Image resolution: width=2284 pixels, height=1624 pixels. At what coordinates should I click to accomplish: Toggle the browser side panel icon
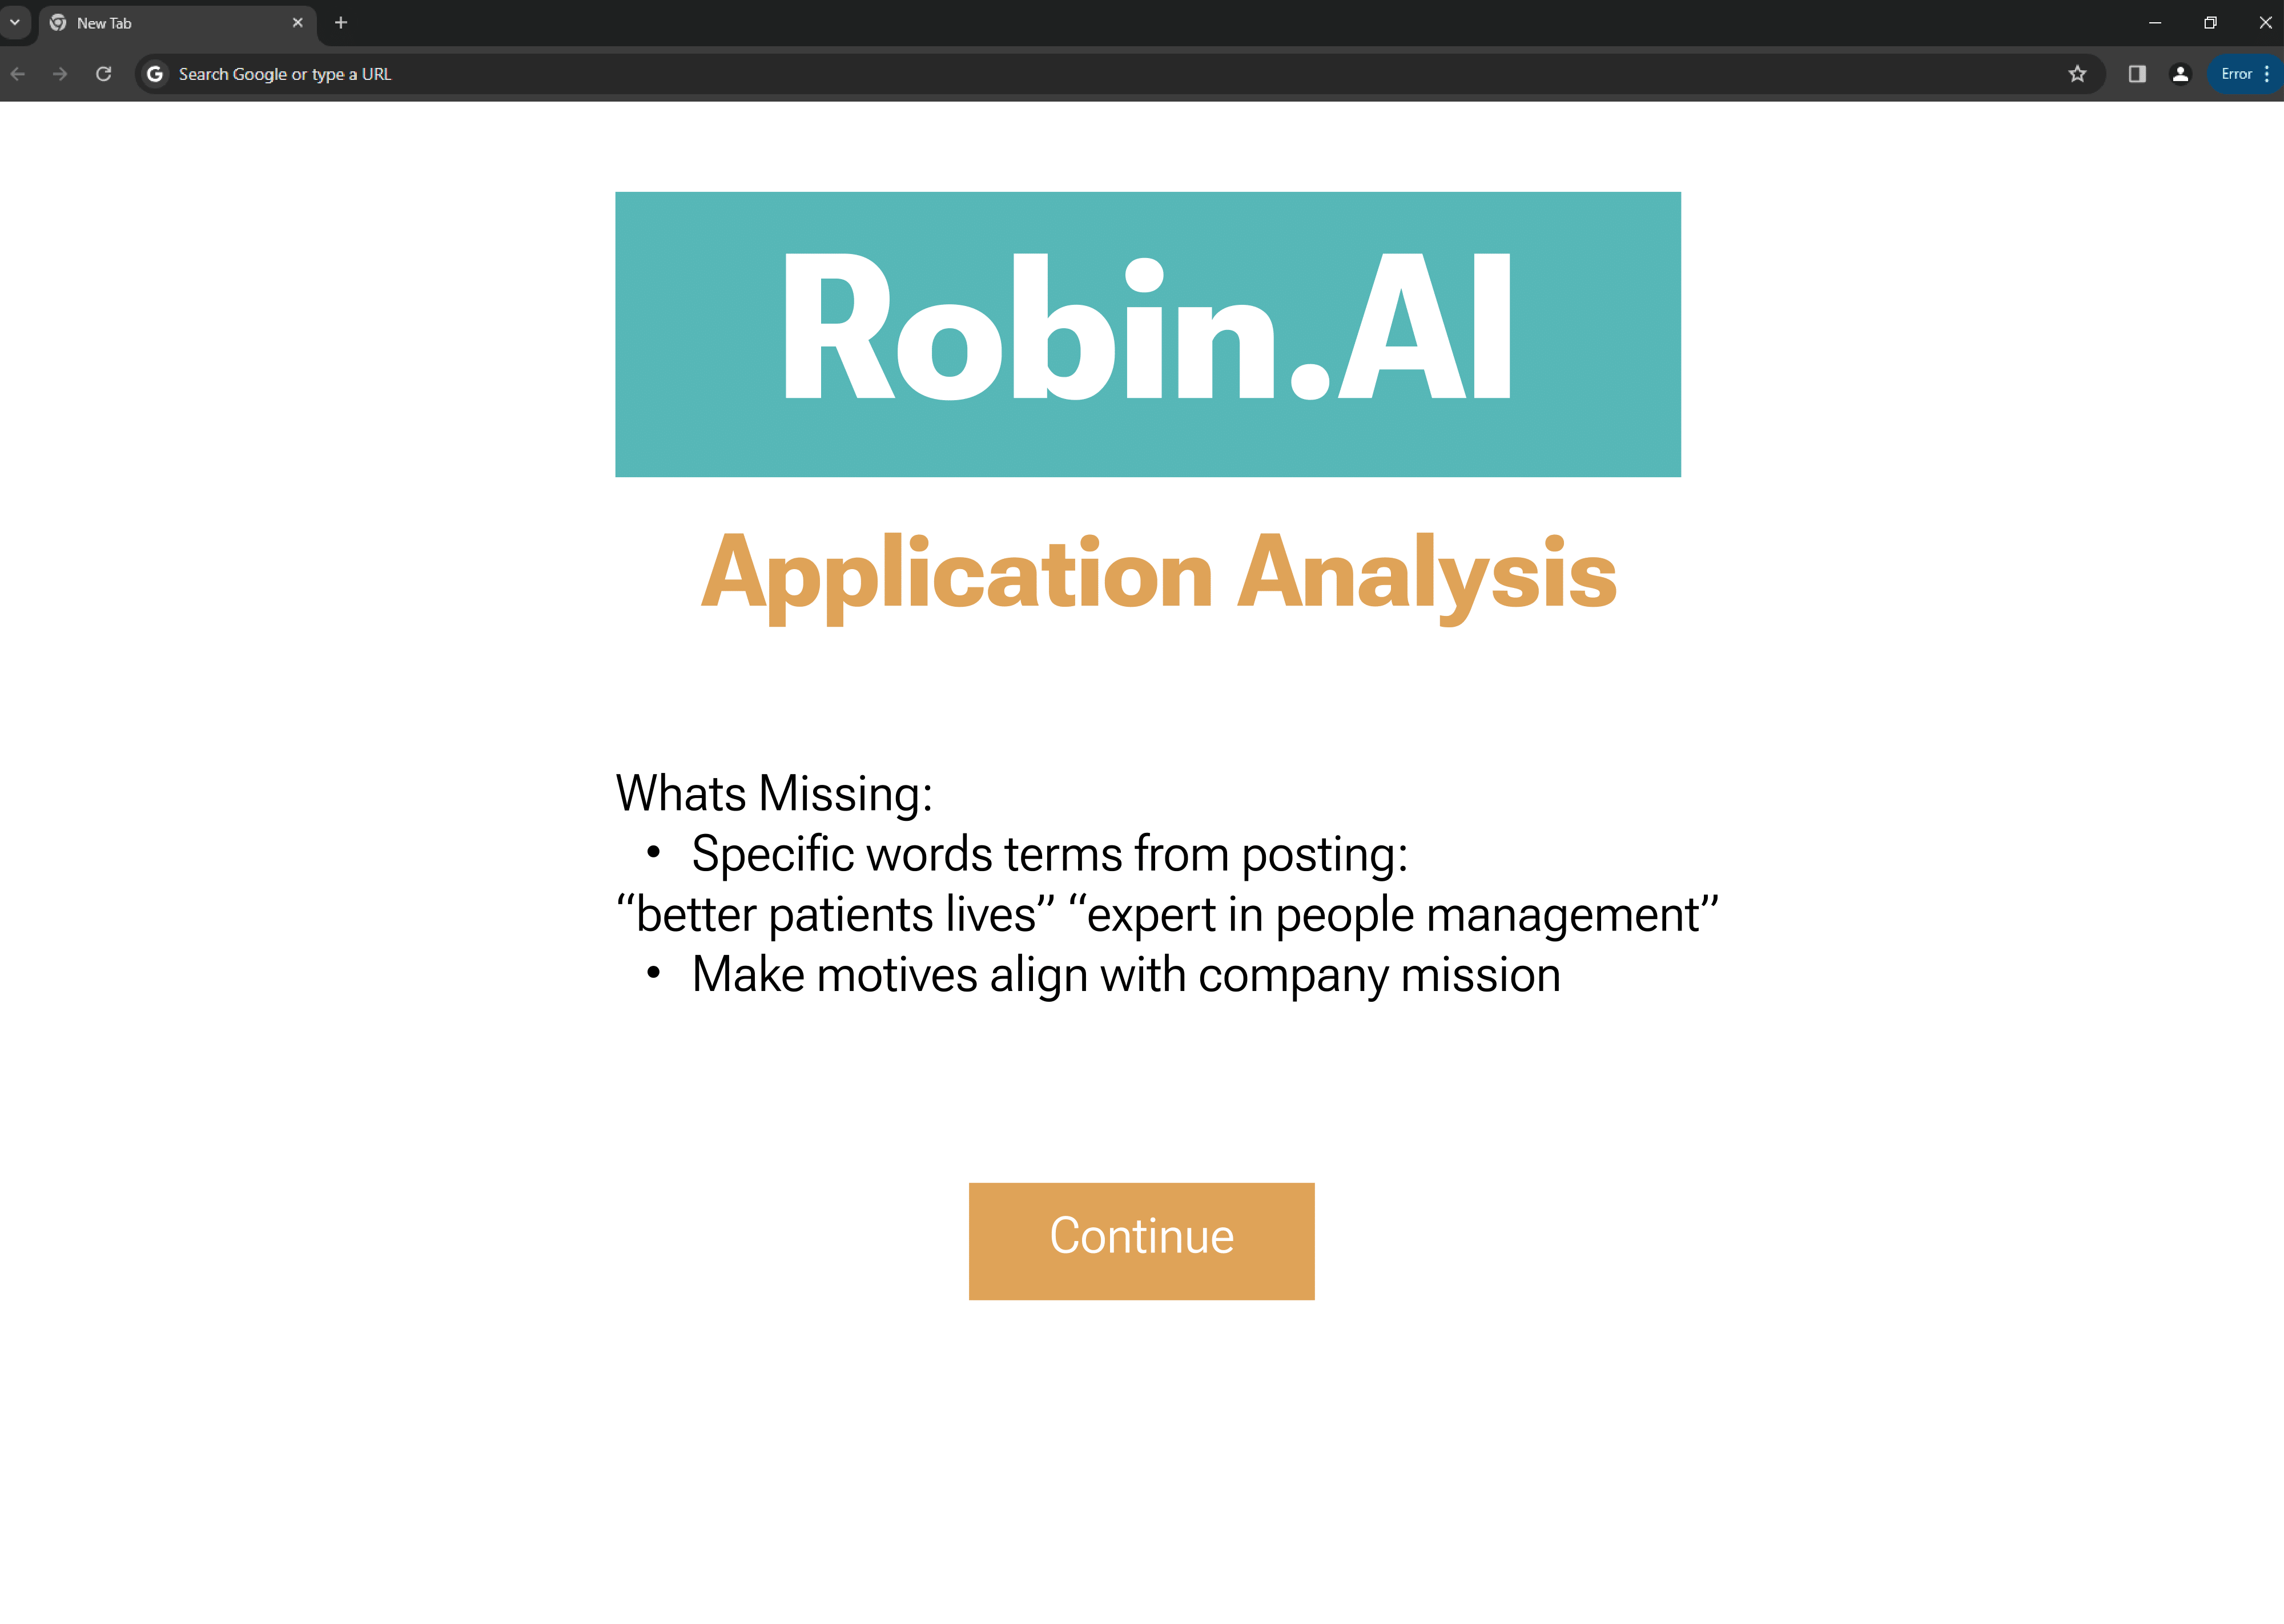(x=2137, y=74)
